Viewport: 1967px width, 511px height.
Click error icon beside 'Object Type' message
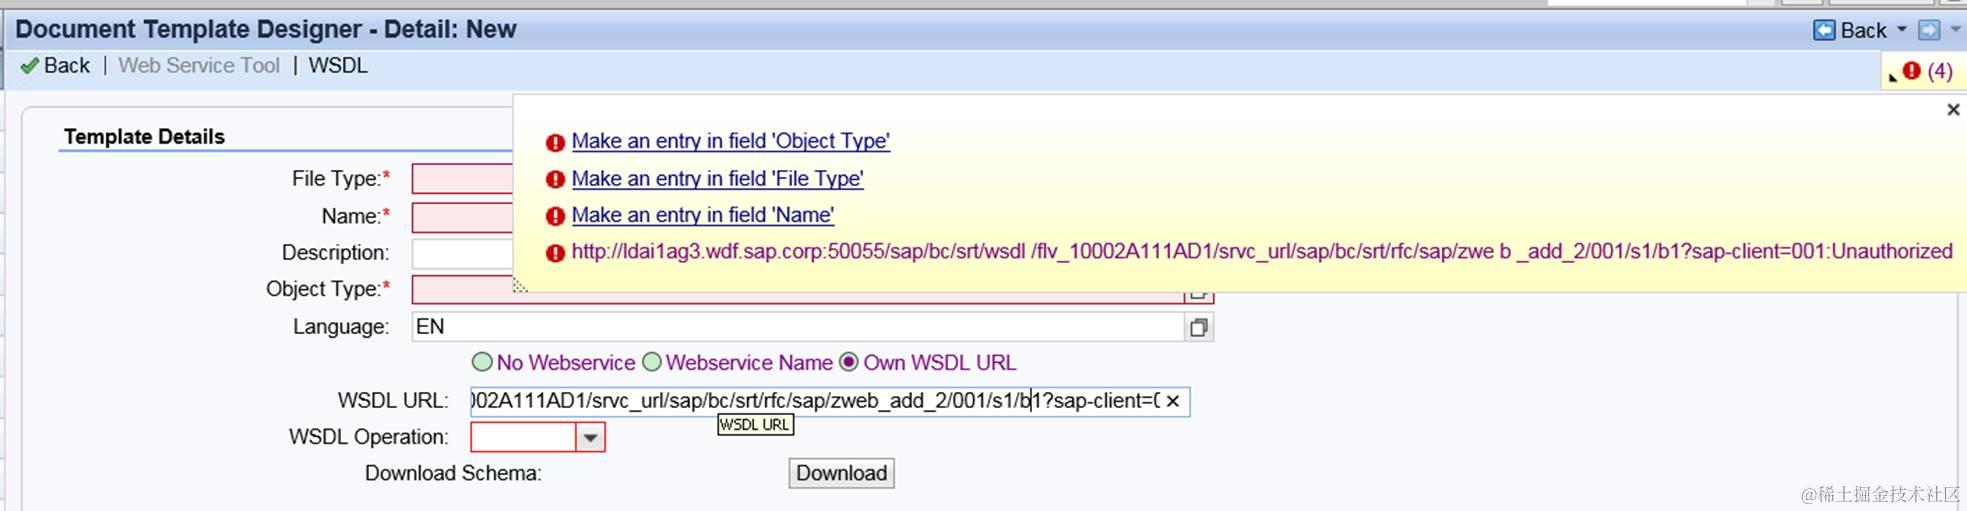click(x=555, y=143)
